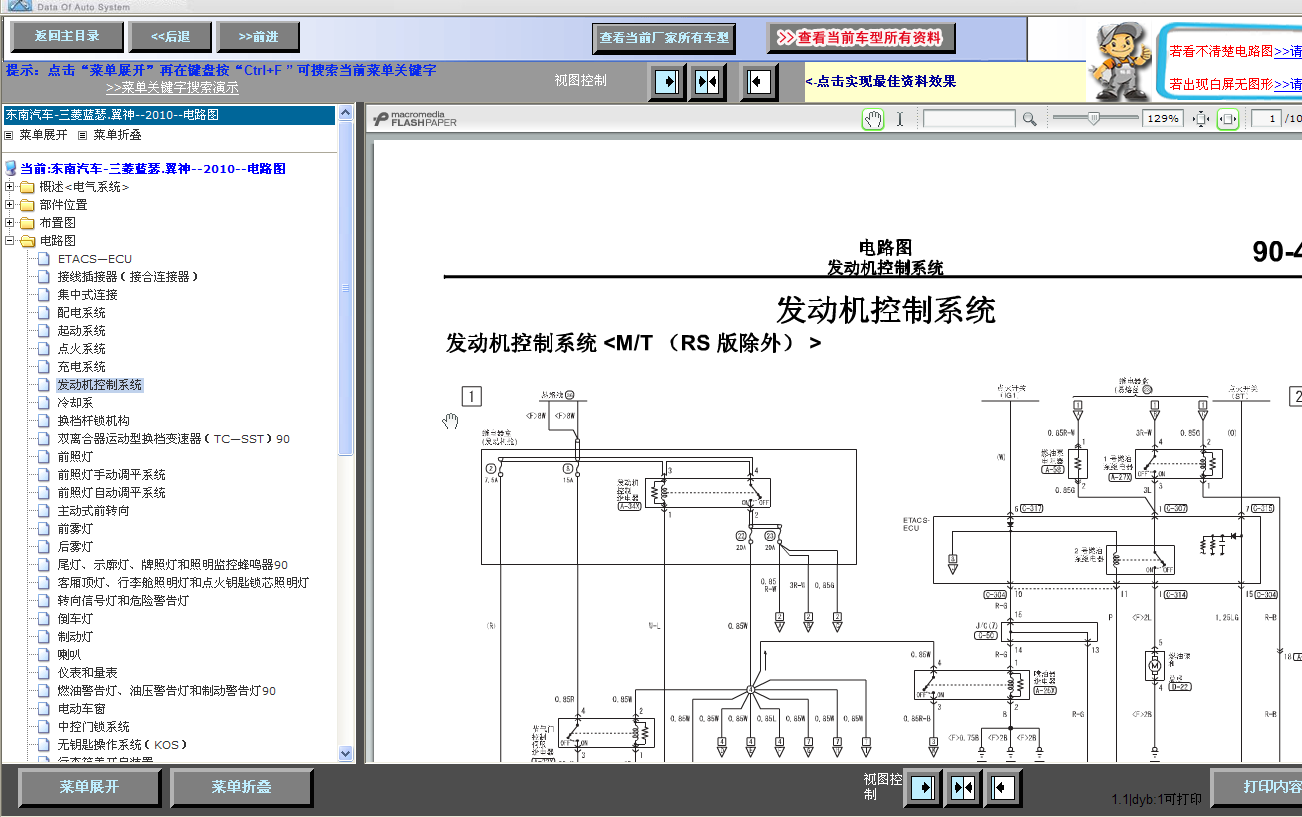Image resolution: width=1302 pixels, height=817 pixels.
Task: Open the 菜单关键字搜索演示 link
Action: [172, 88]
